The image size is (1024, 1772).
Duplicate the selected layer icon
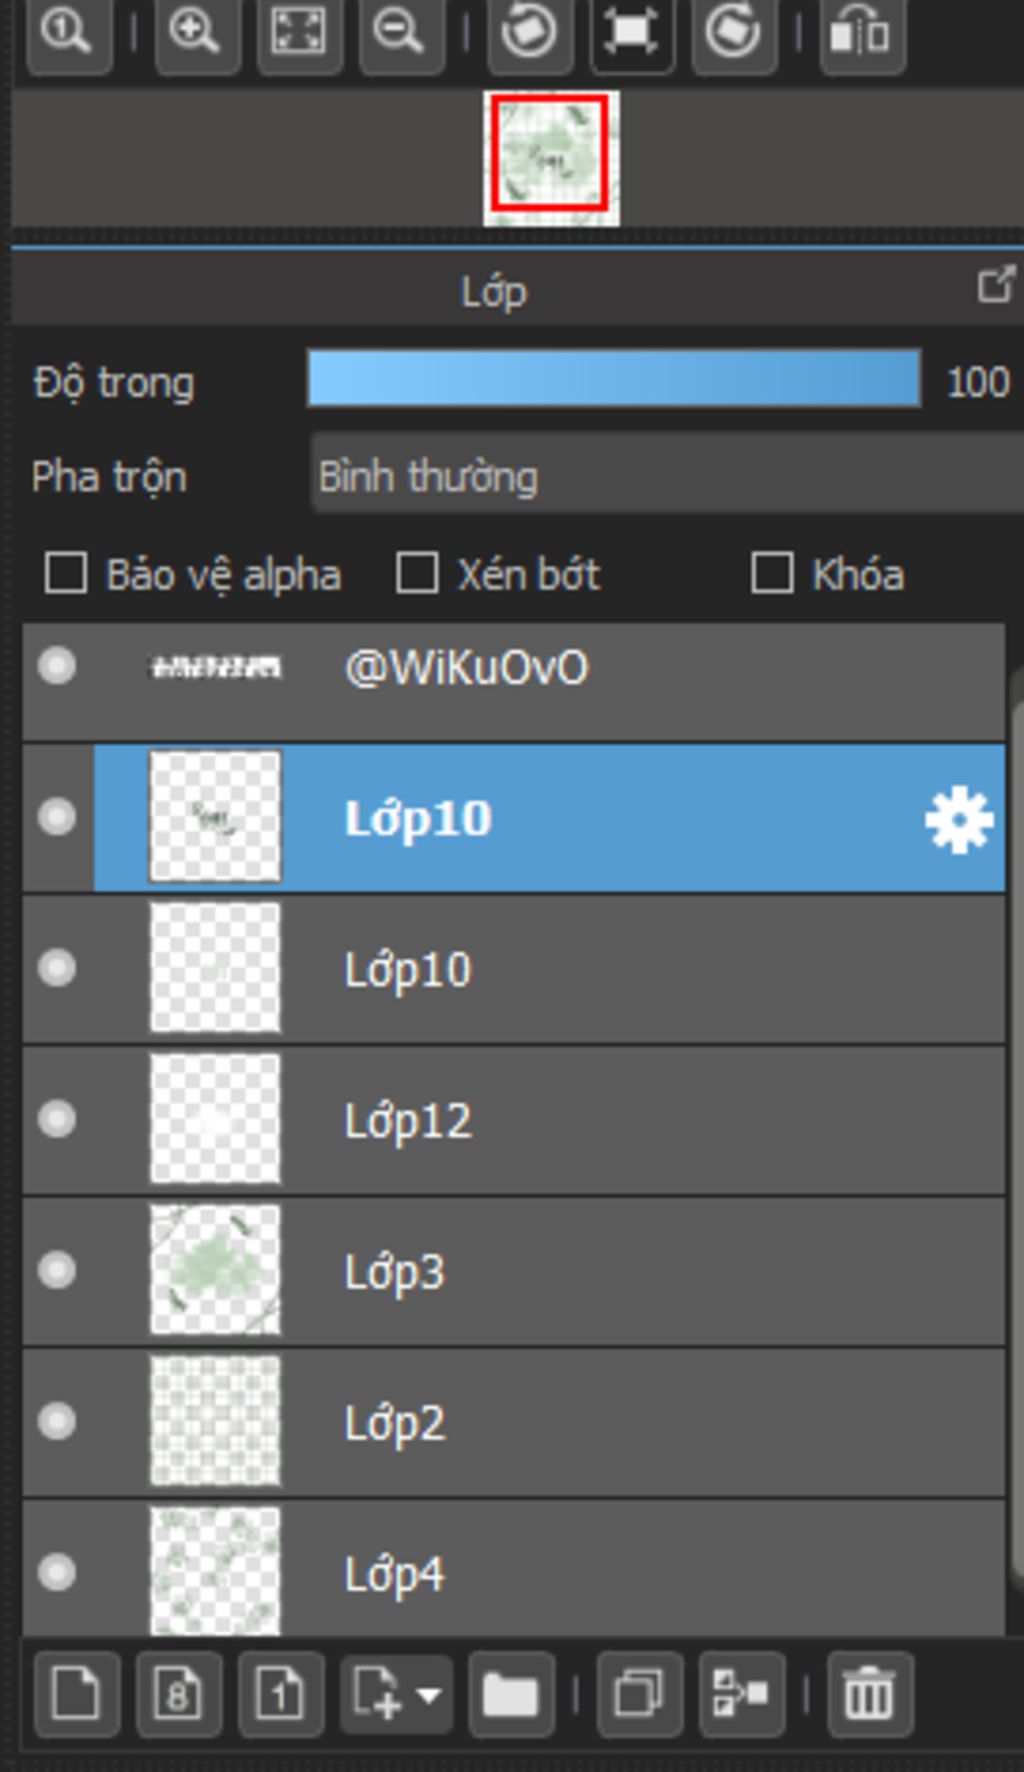click(639, 1695)
